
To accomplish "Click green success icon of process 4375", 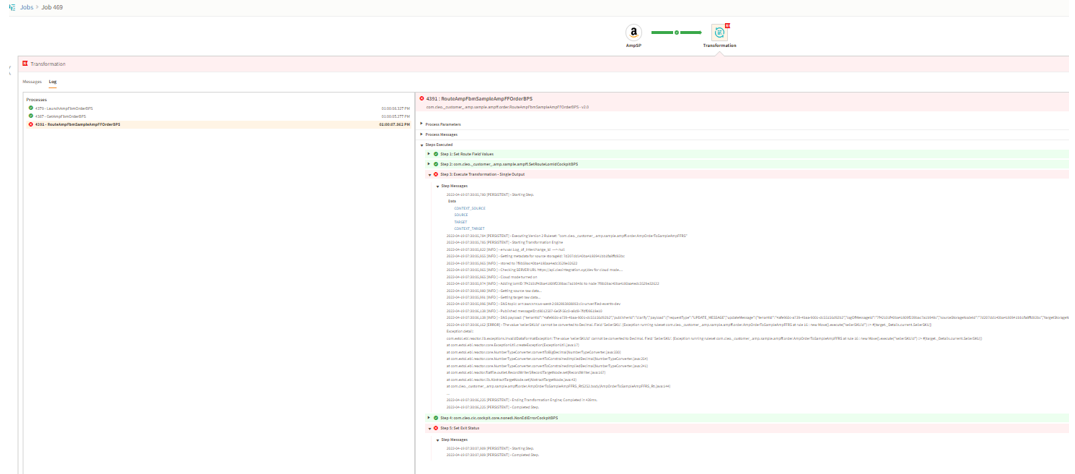I will coord(31,108).
